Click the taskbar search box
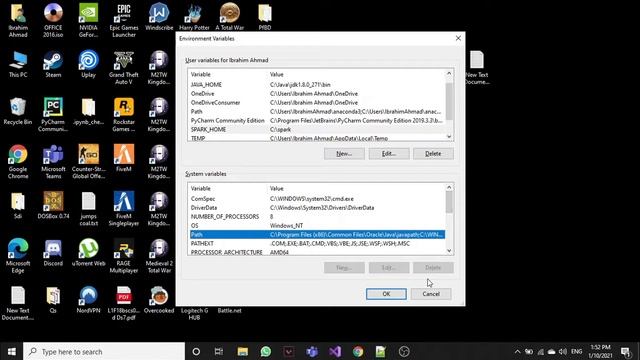640x360 pixels. pyautogui.click(x=104, y=351)
